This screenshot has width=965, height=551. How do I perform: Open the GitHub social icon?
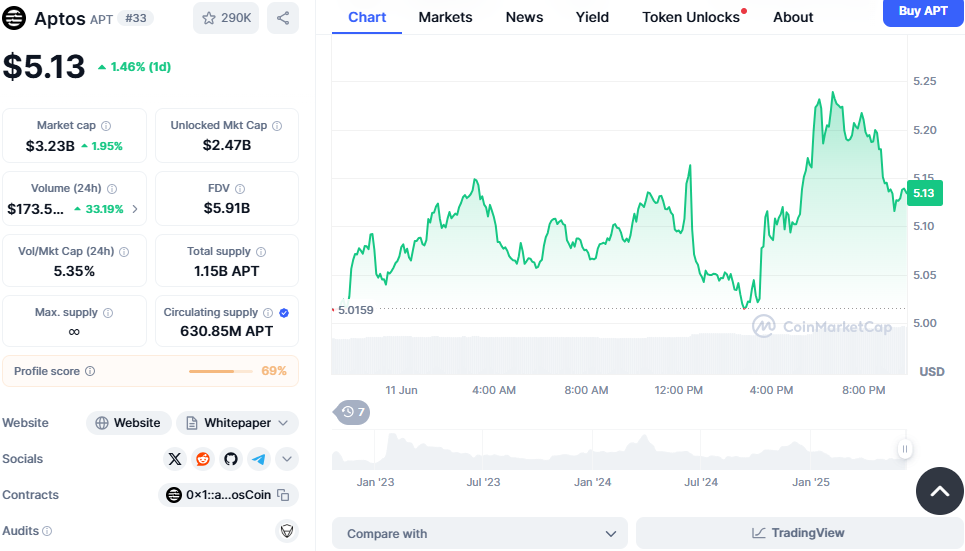point(231,459)
